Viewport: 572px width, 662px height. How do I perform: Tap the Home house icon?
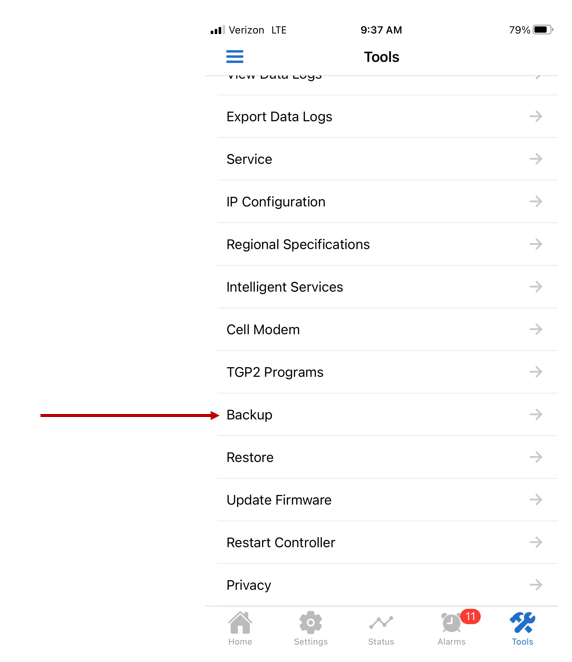(240, 623)
